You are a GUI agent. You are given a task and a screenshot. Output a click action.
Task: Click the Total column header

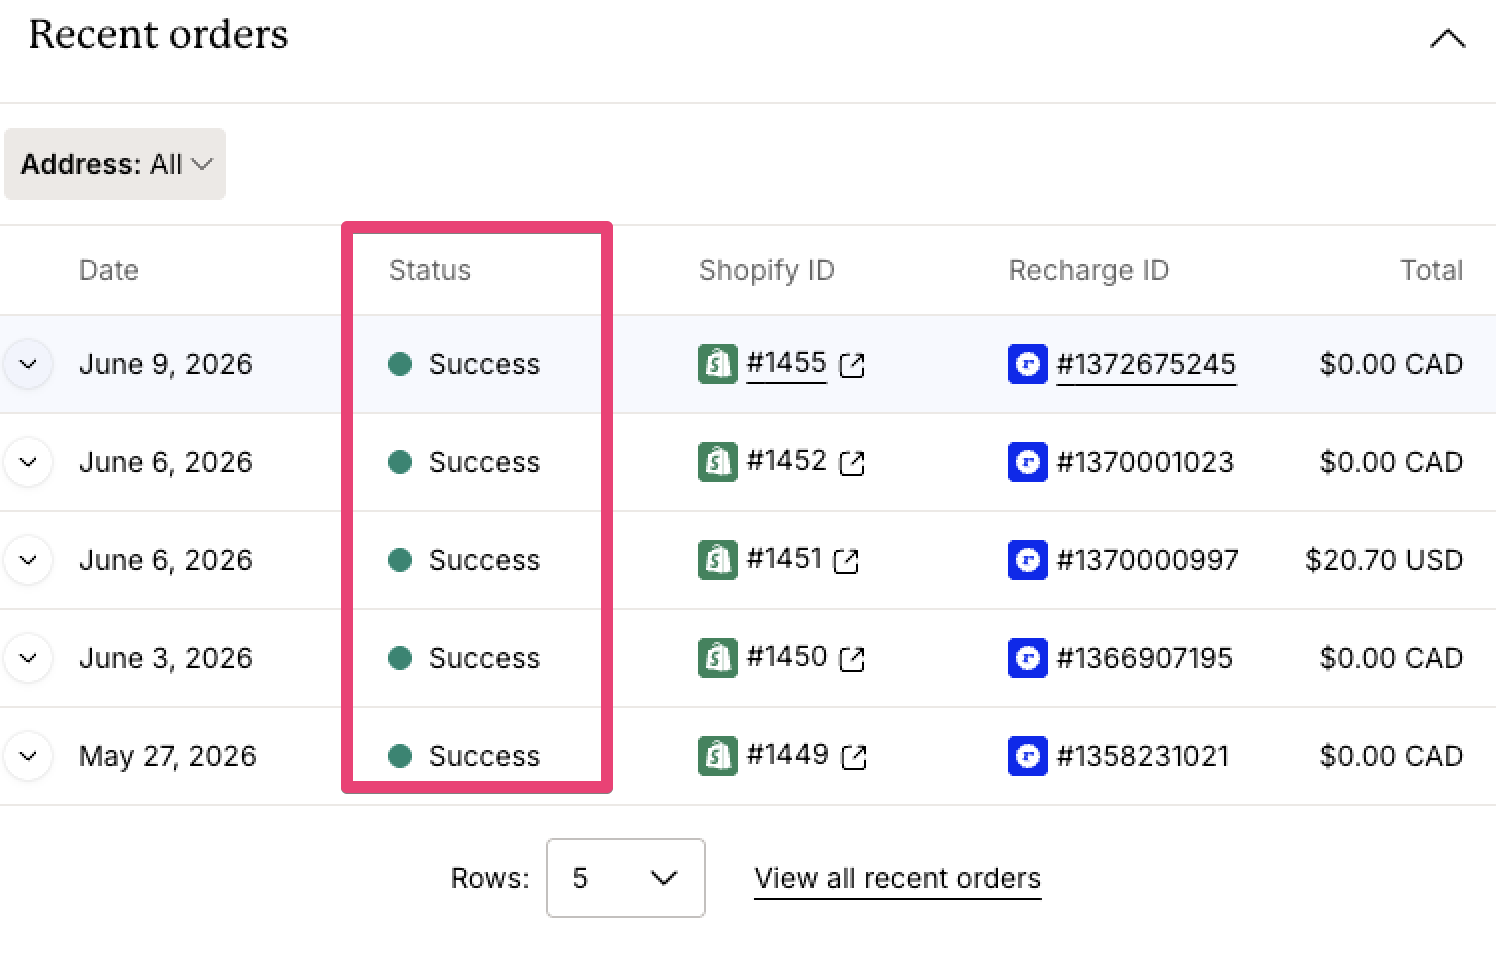click(x=1432, y=270)
